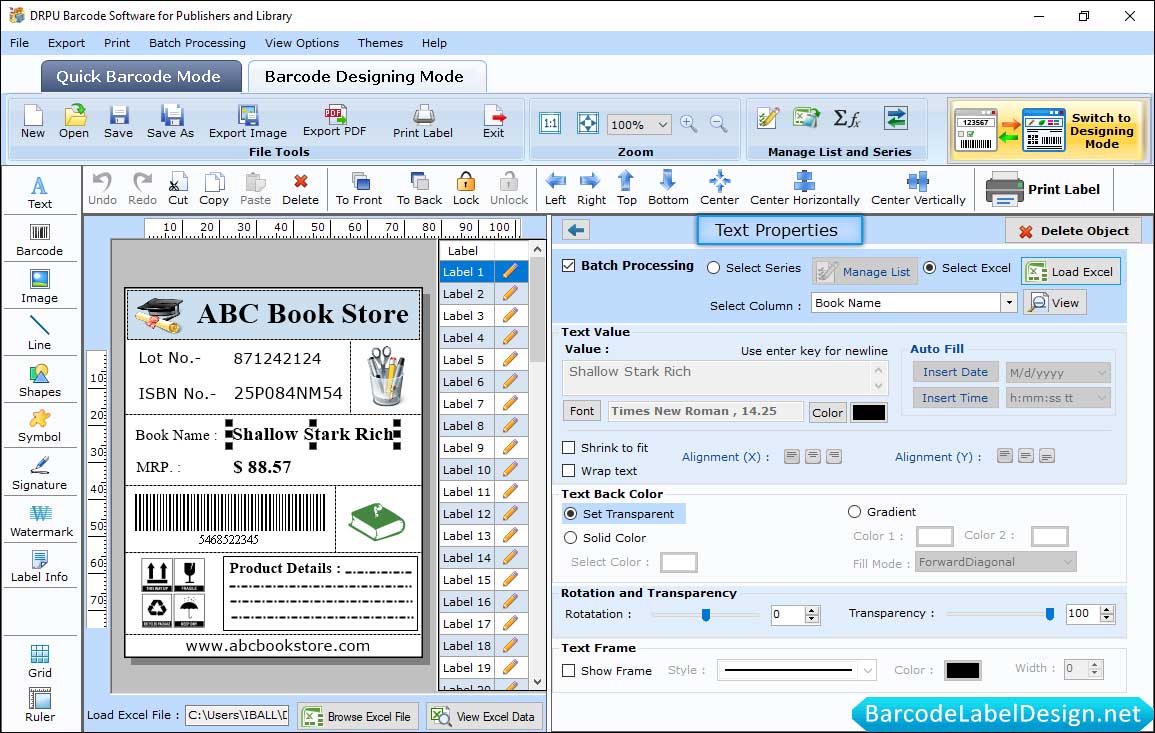Enable Show Frame checkbox

[x=569, y=670]
